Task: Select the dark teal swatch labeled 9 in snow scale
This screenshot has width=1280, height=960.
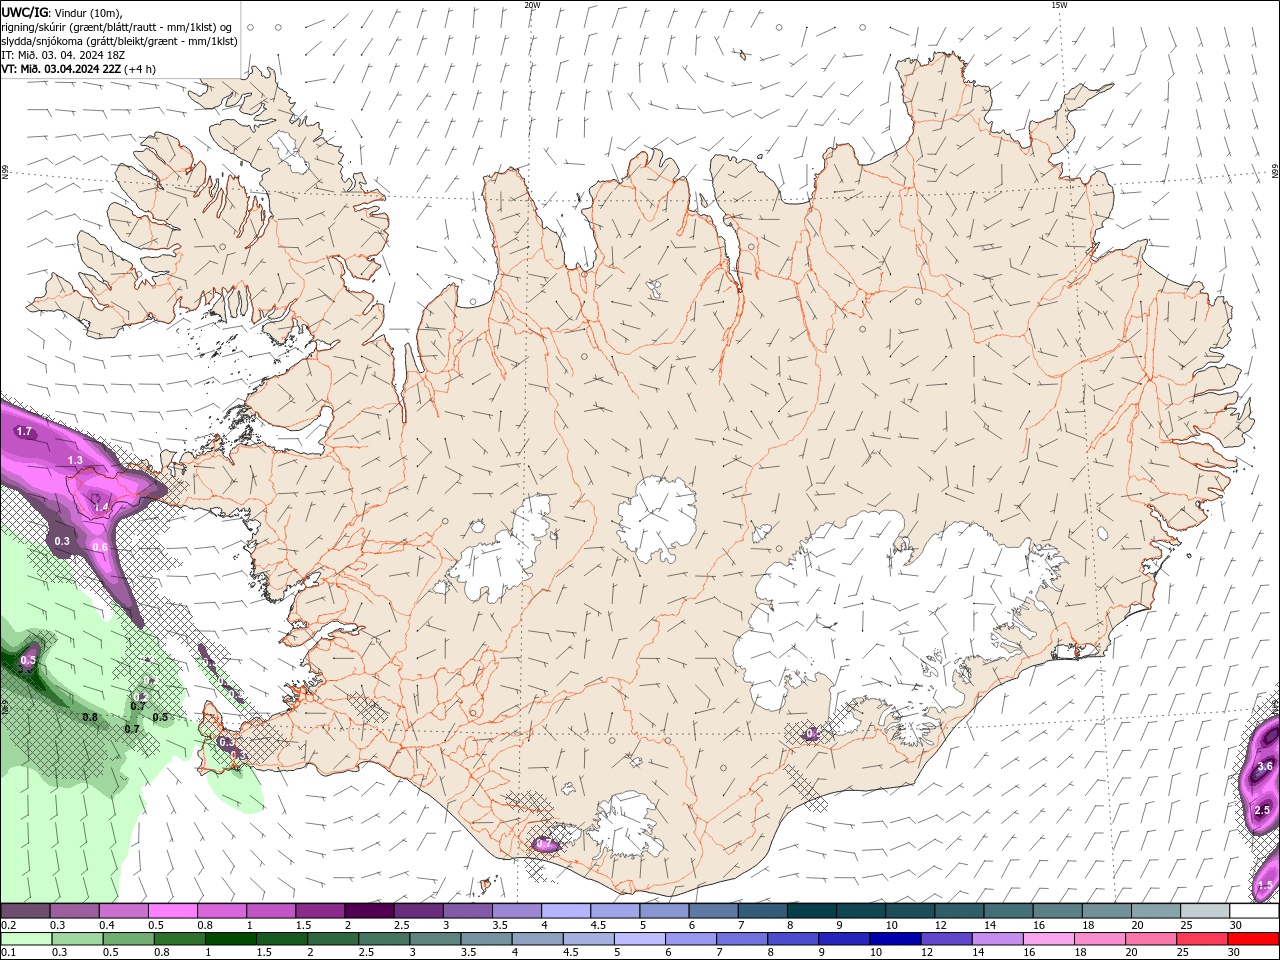Action: click(810, 911)
